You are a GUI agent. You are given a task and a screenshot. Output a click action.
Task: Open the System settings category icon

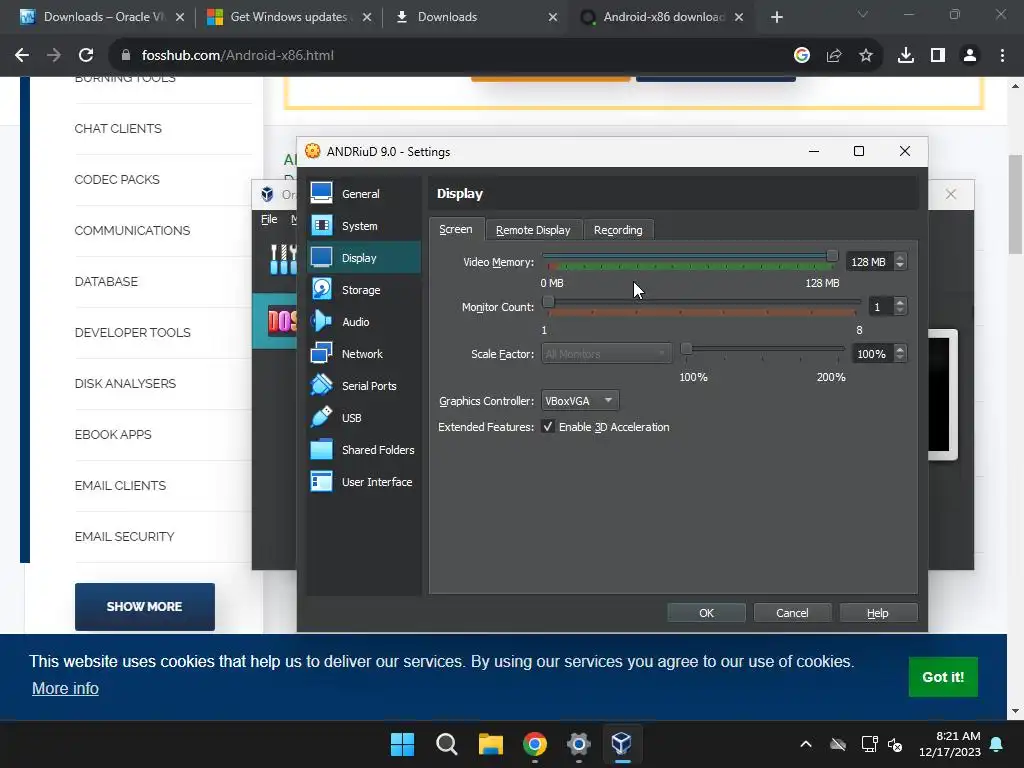(x=321, y=225)
